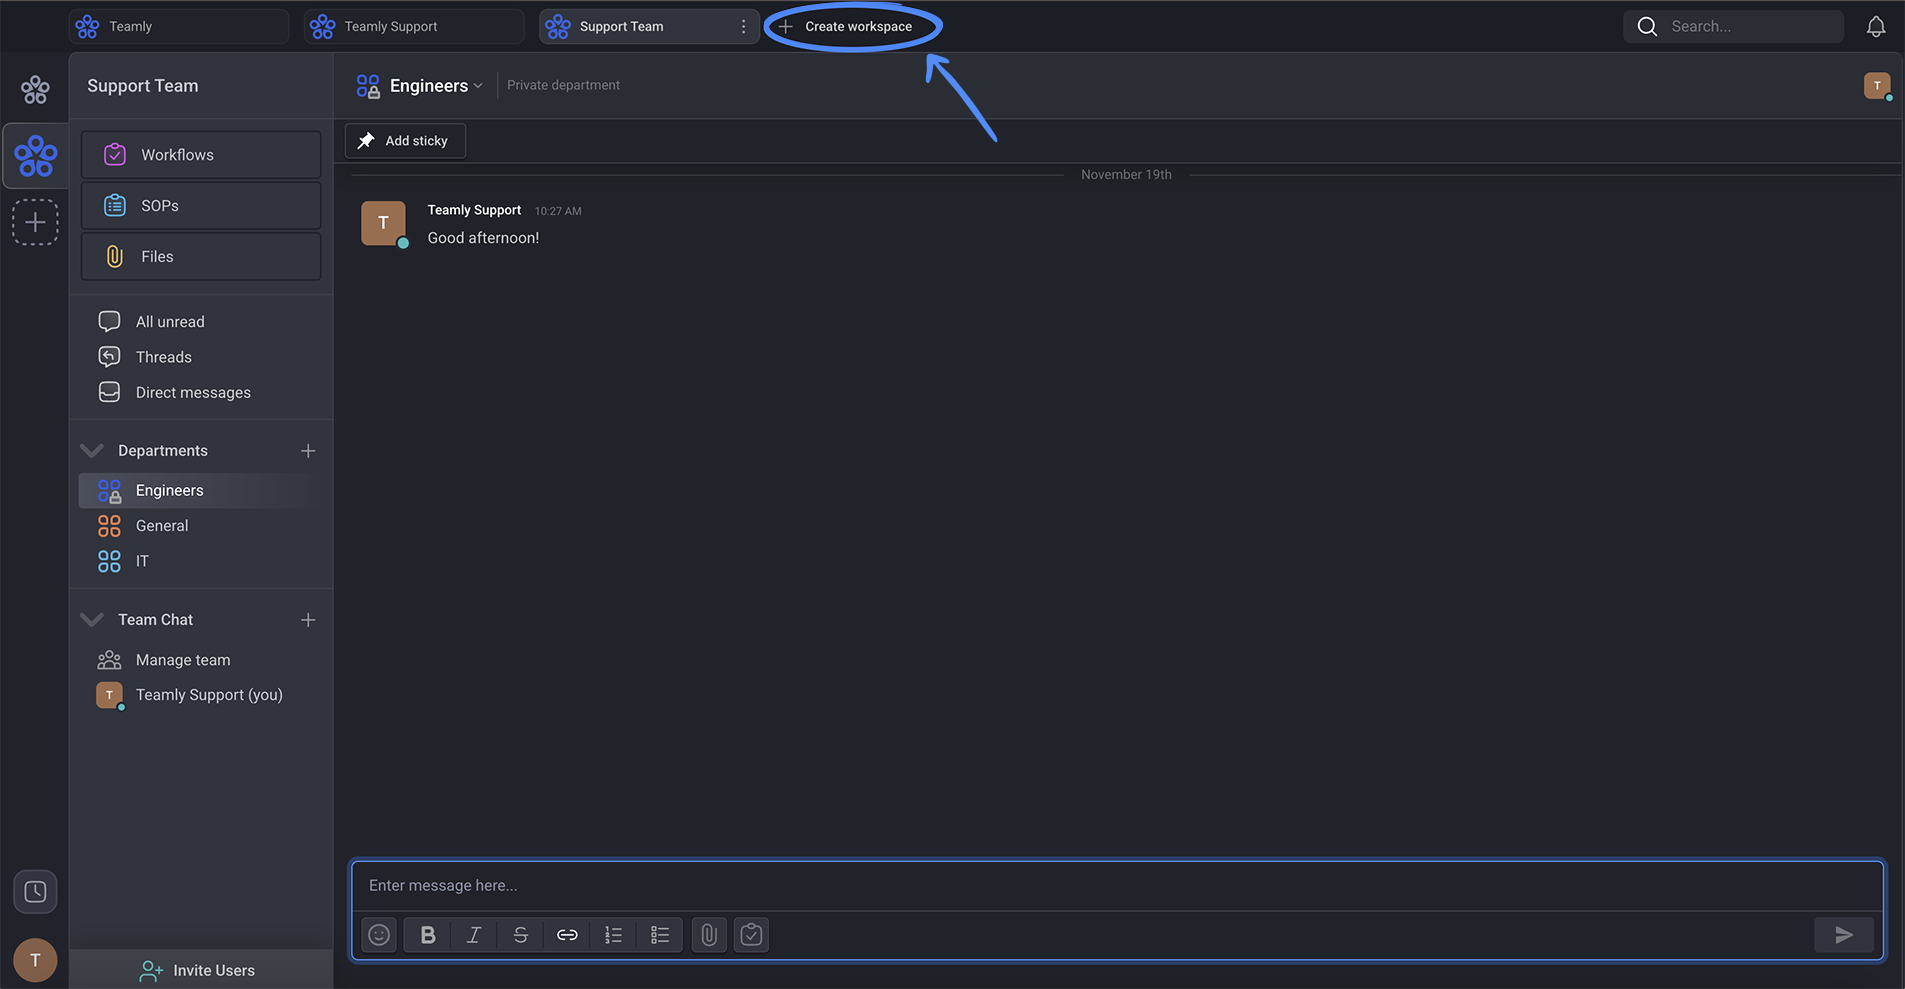1905x989 pixels.
Task: Click the Teamly Support sender name in the message
Action: (474, 210)
